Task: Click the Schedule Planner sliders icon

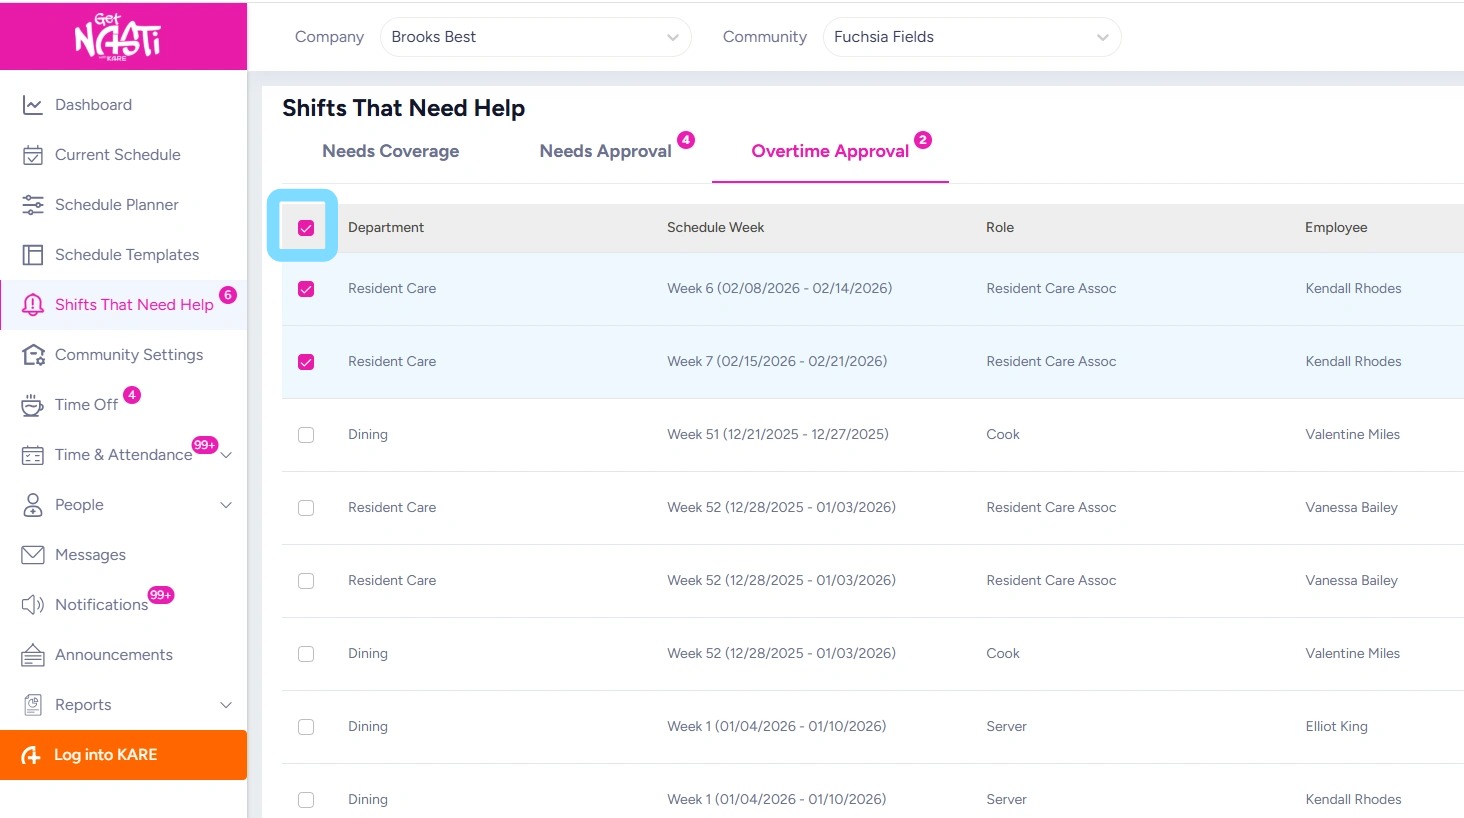Action: [33, 205]
